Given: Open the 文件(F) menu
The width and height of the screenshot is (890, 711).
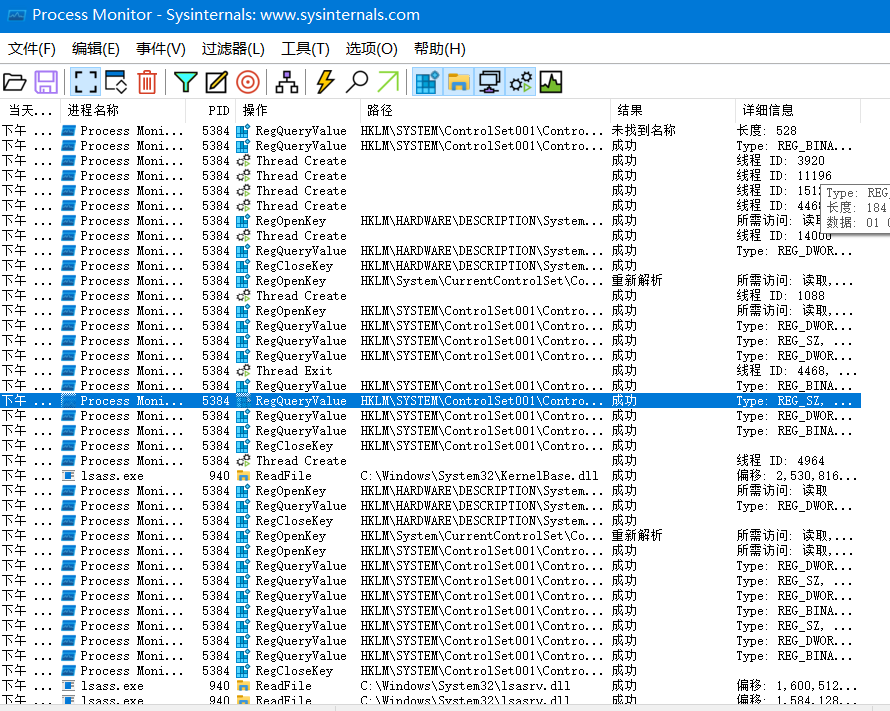Looking at the screenshot, I should click(x=32, y=49).
